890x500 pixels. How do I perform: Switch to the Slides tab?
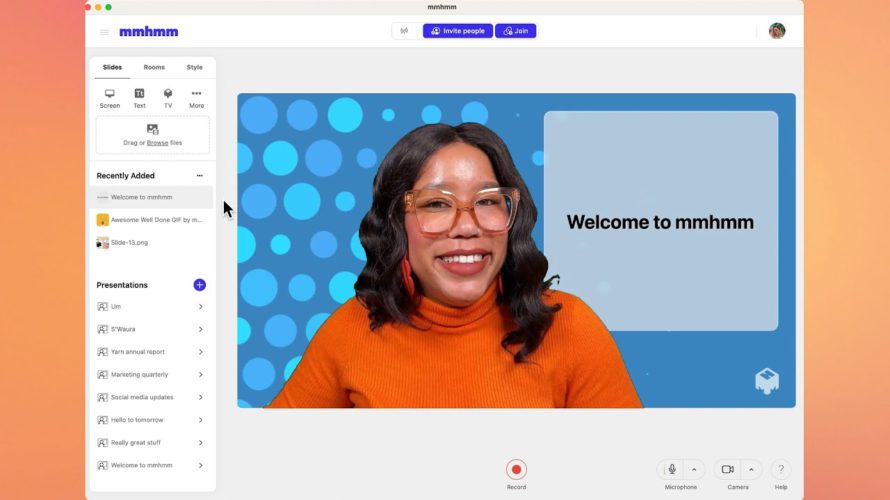click(x=112, y=67)
